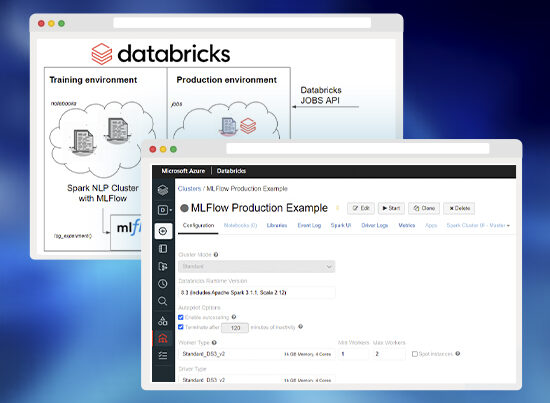
Task: Switch to the Libraries tab
Action: (x=277, y=225)
